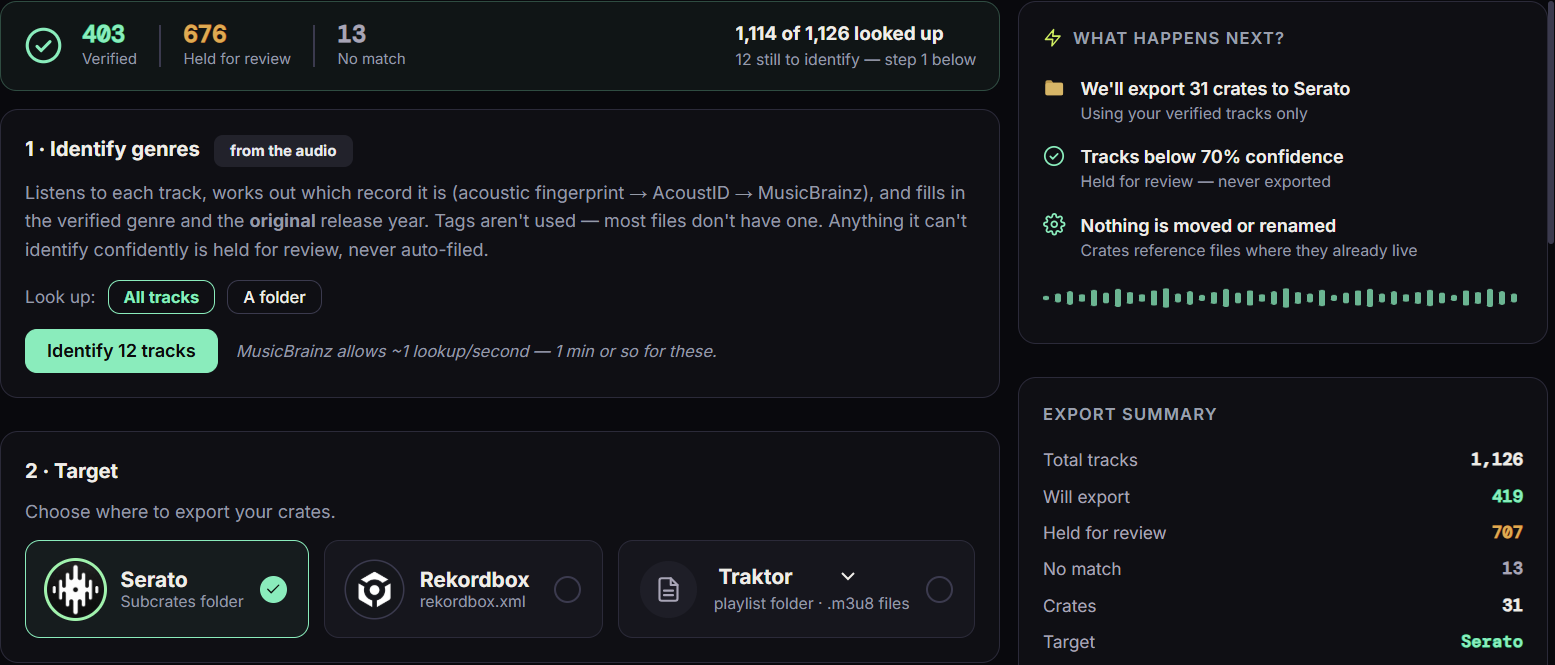Click Crates reference files where they live

1249,250
